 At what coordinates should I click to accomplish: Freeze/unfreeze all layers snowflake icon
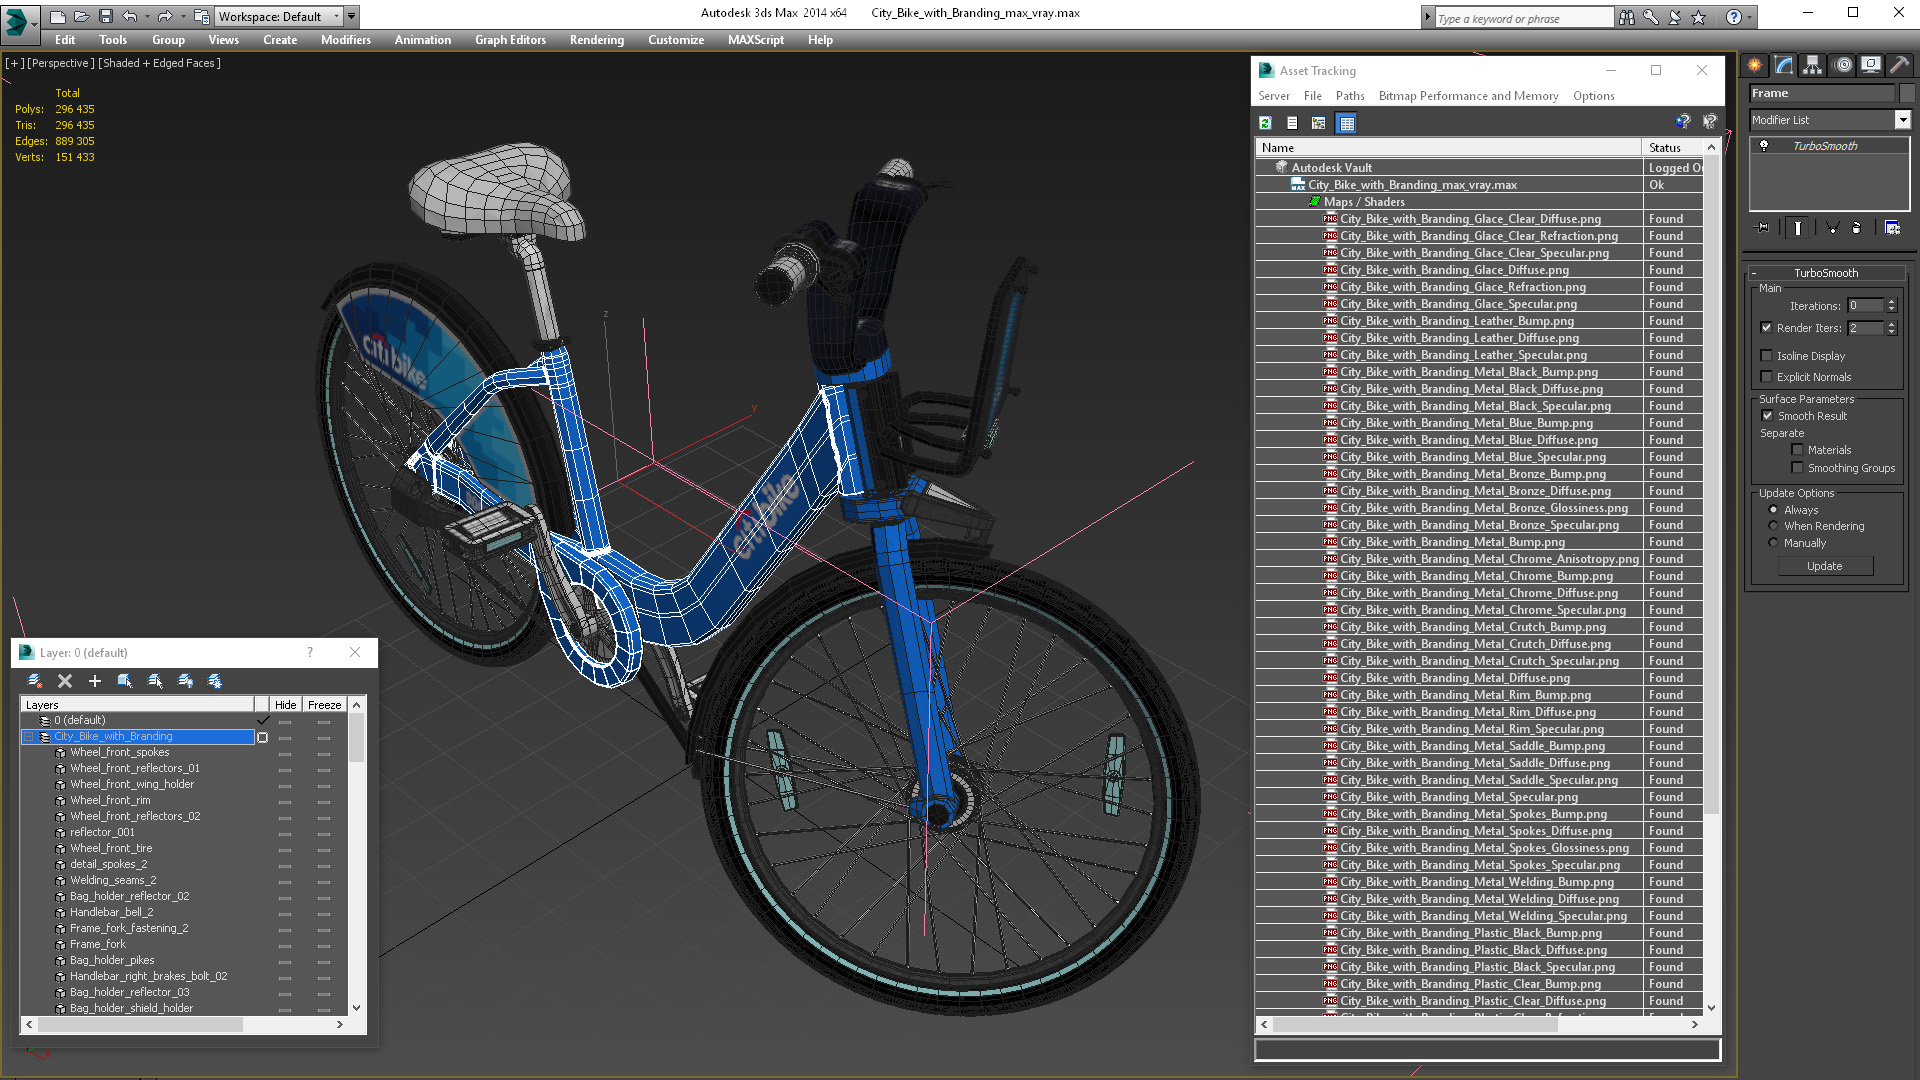tap(215, 681)
